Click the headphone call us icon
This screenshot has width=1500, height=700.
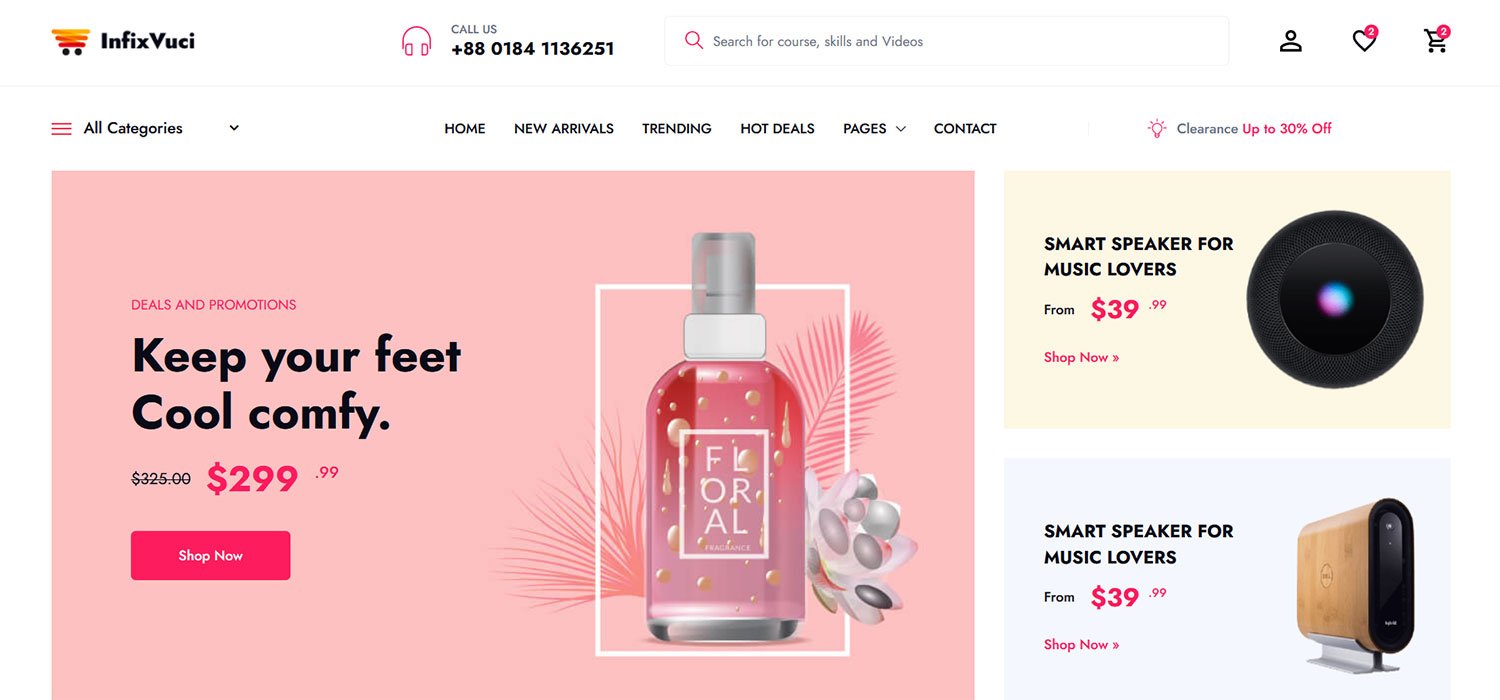[416, 41]
